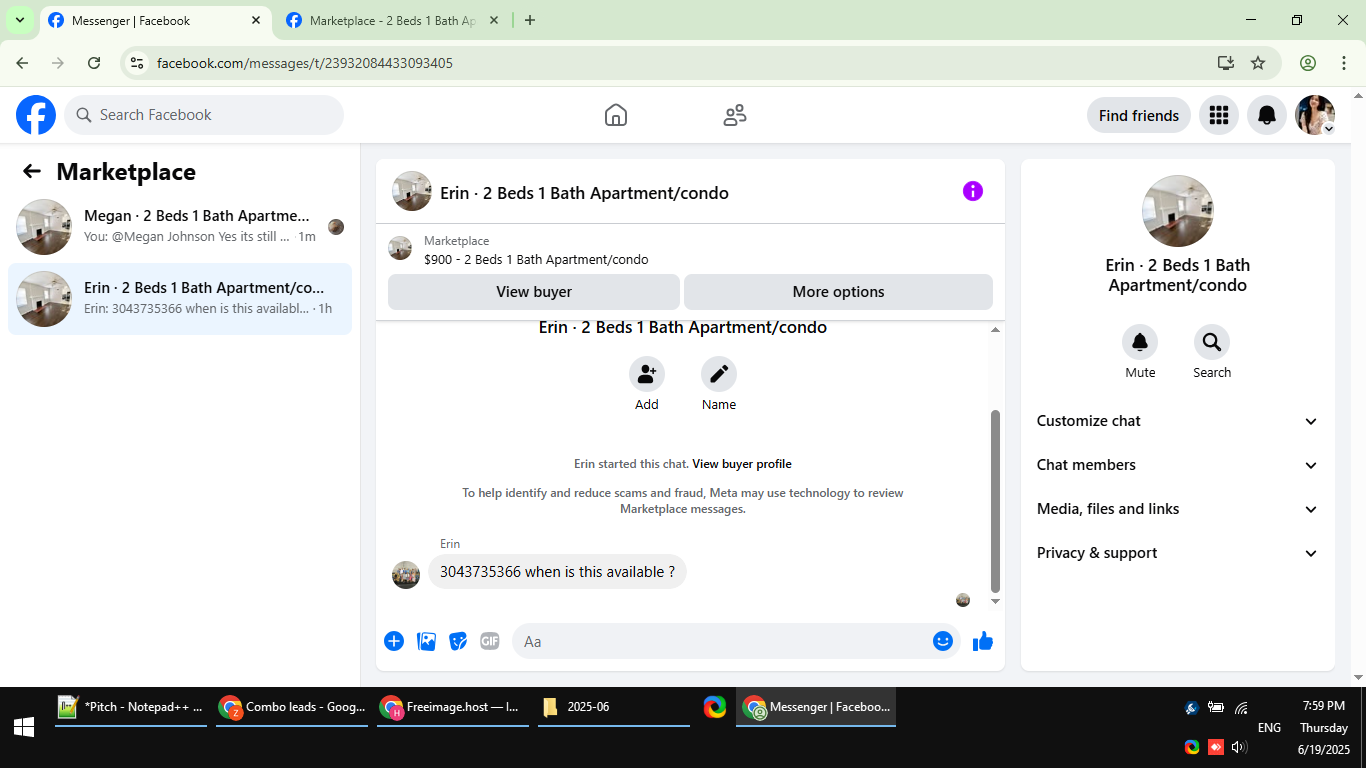
Task: Send a thumbs up like
Action: [983, 641]
